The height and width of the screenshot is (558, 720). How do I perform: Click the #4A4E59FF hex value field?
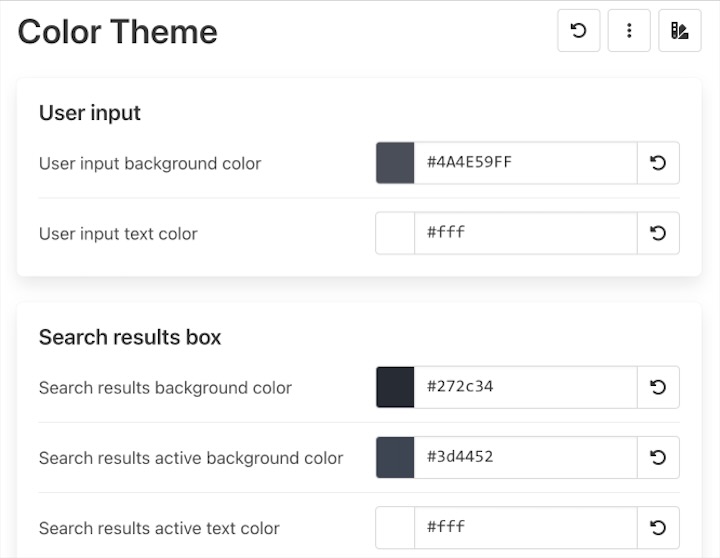click(x=525, y=163)
